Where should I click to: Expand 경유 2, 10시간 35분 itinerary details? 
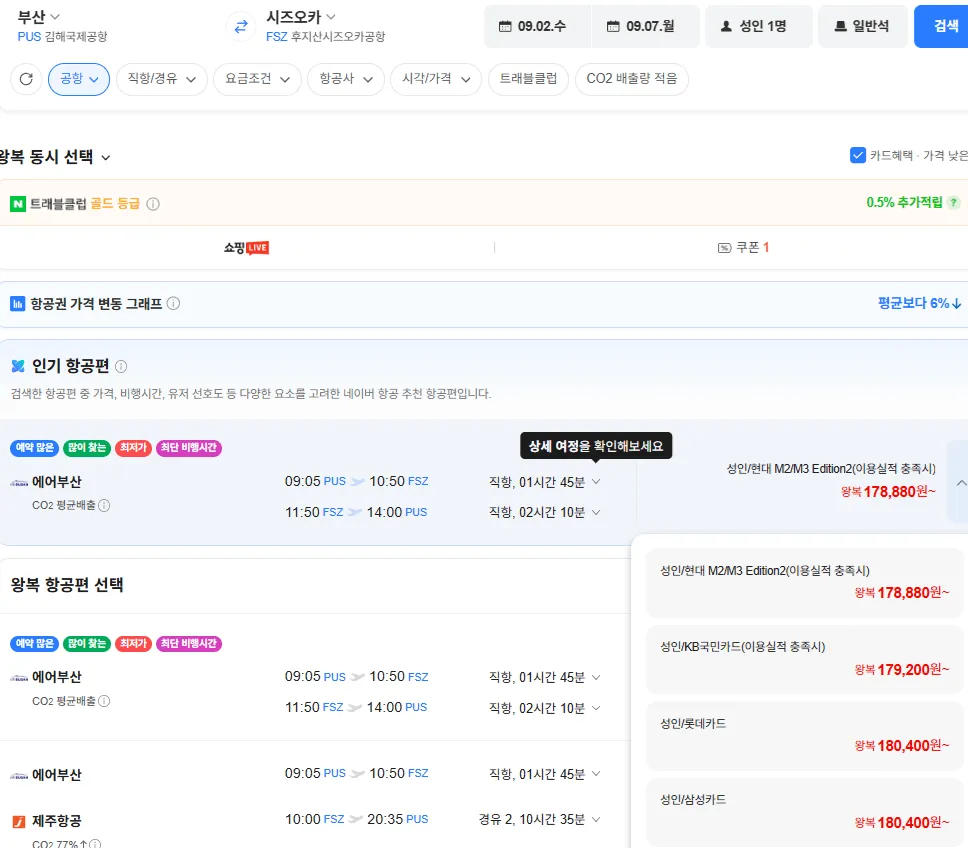[x=540, y=820]
